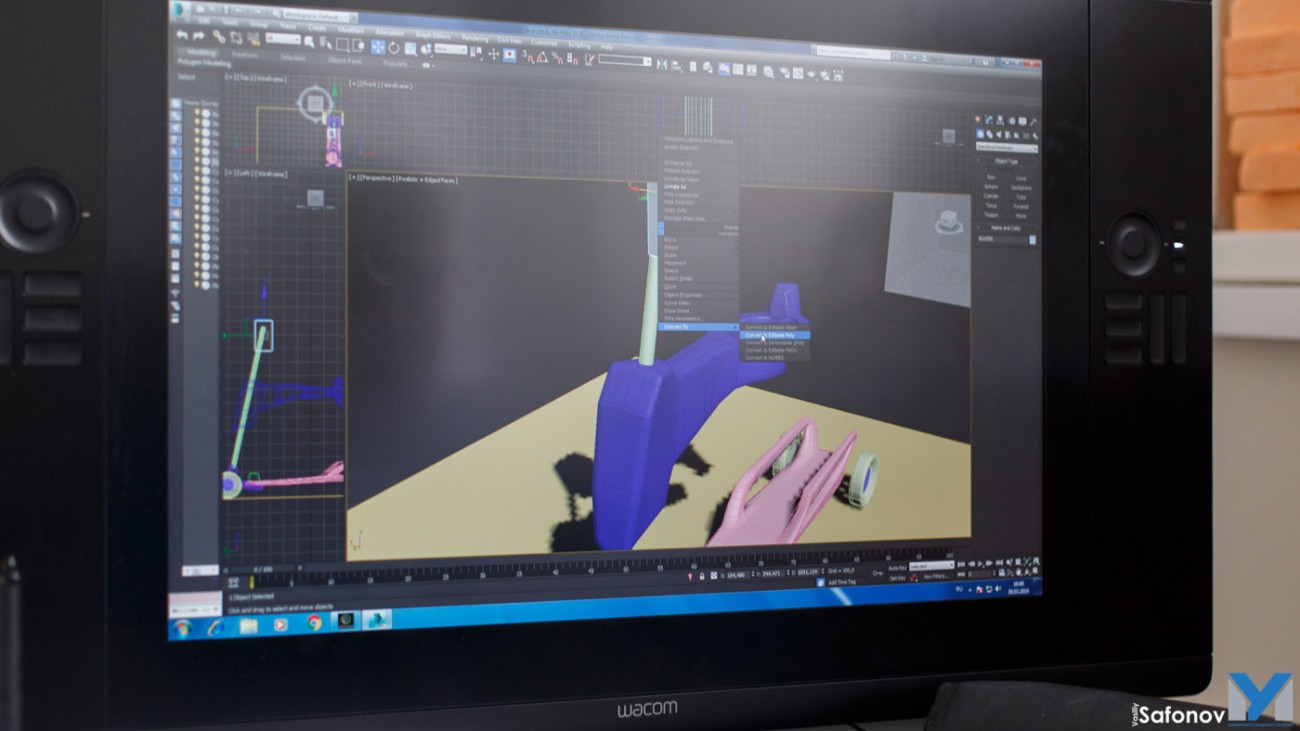Toggle the selection lock icon in the status bar

pos(702,576)
